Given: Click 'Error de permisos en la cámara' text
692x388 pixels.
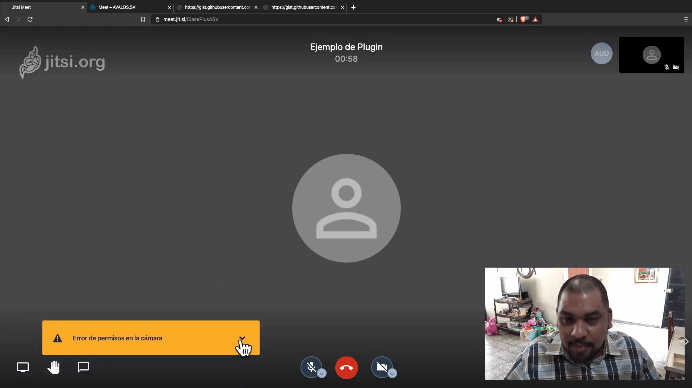Looking at the screenshot, I should [117, 338].
